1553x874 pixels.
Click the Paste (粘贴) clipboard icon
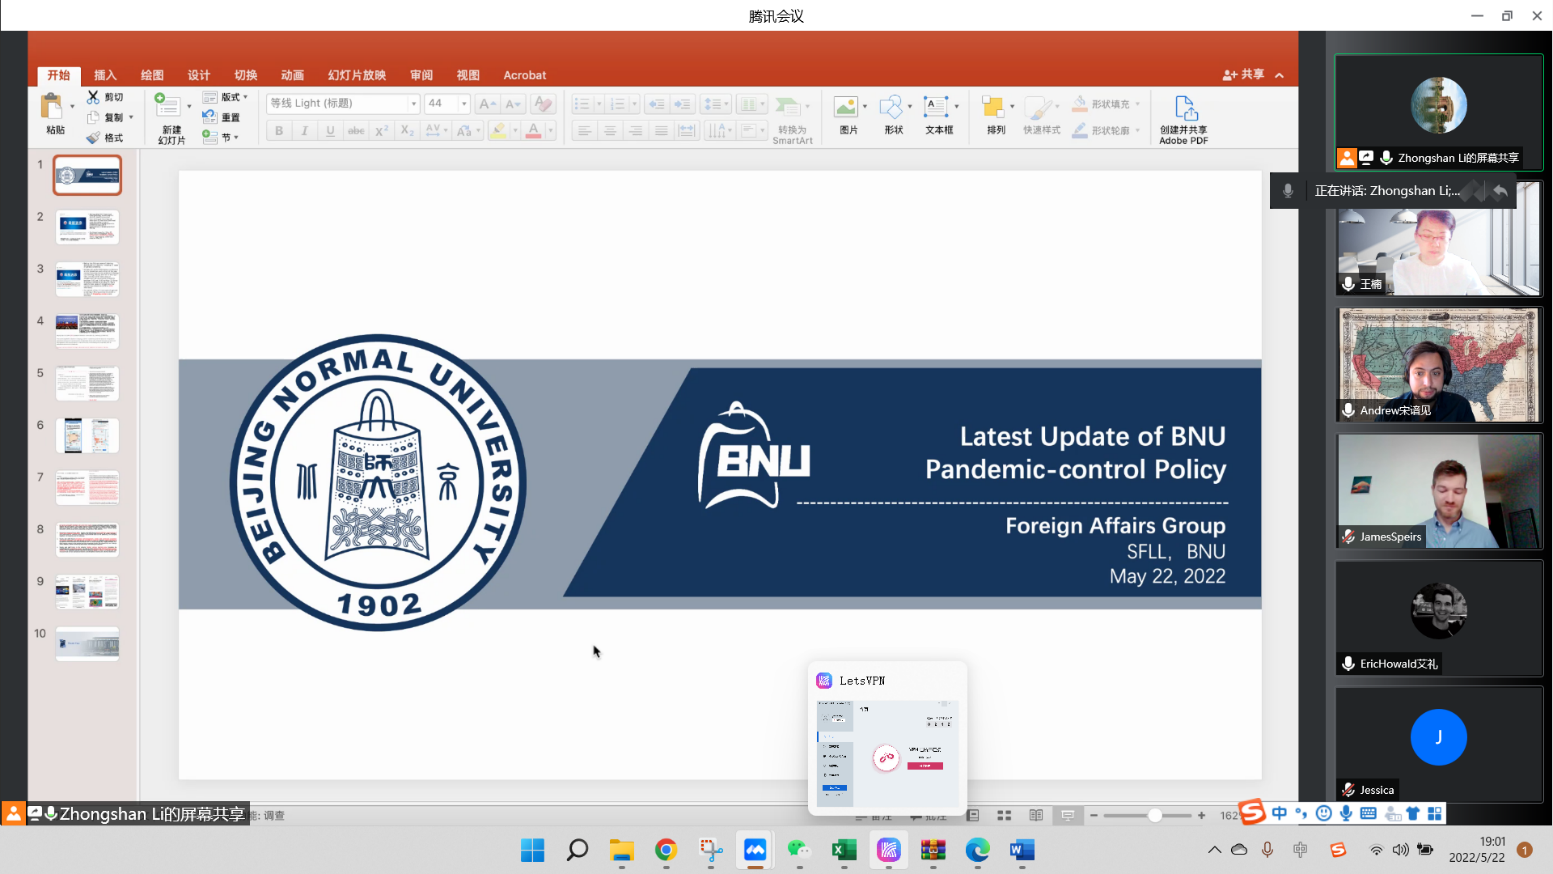51,106
